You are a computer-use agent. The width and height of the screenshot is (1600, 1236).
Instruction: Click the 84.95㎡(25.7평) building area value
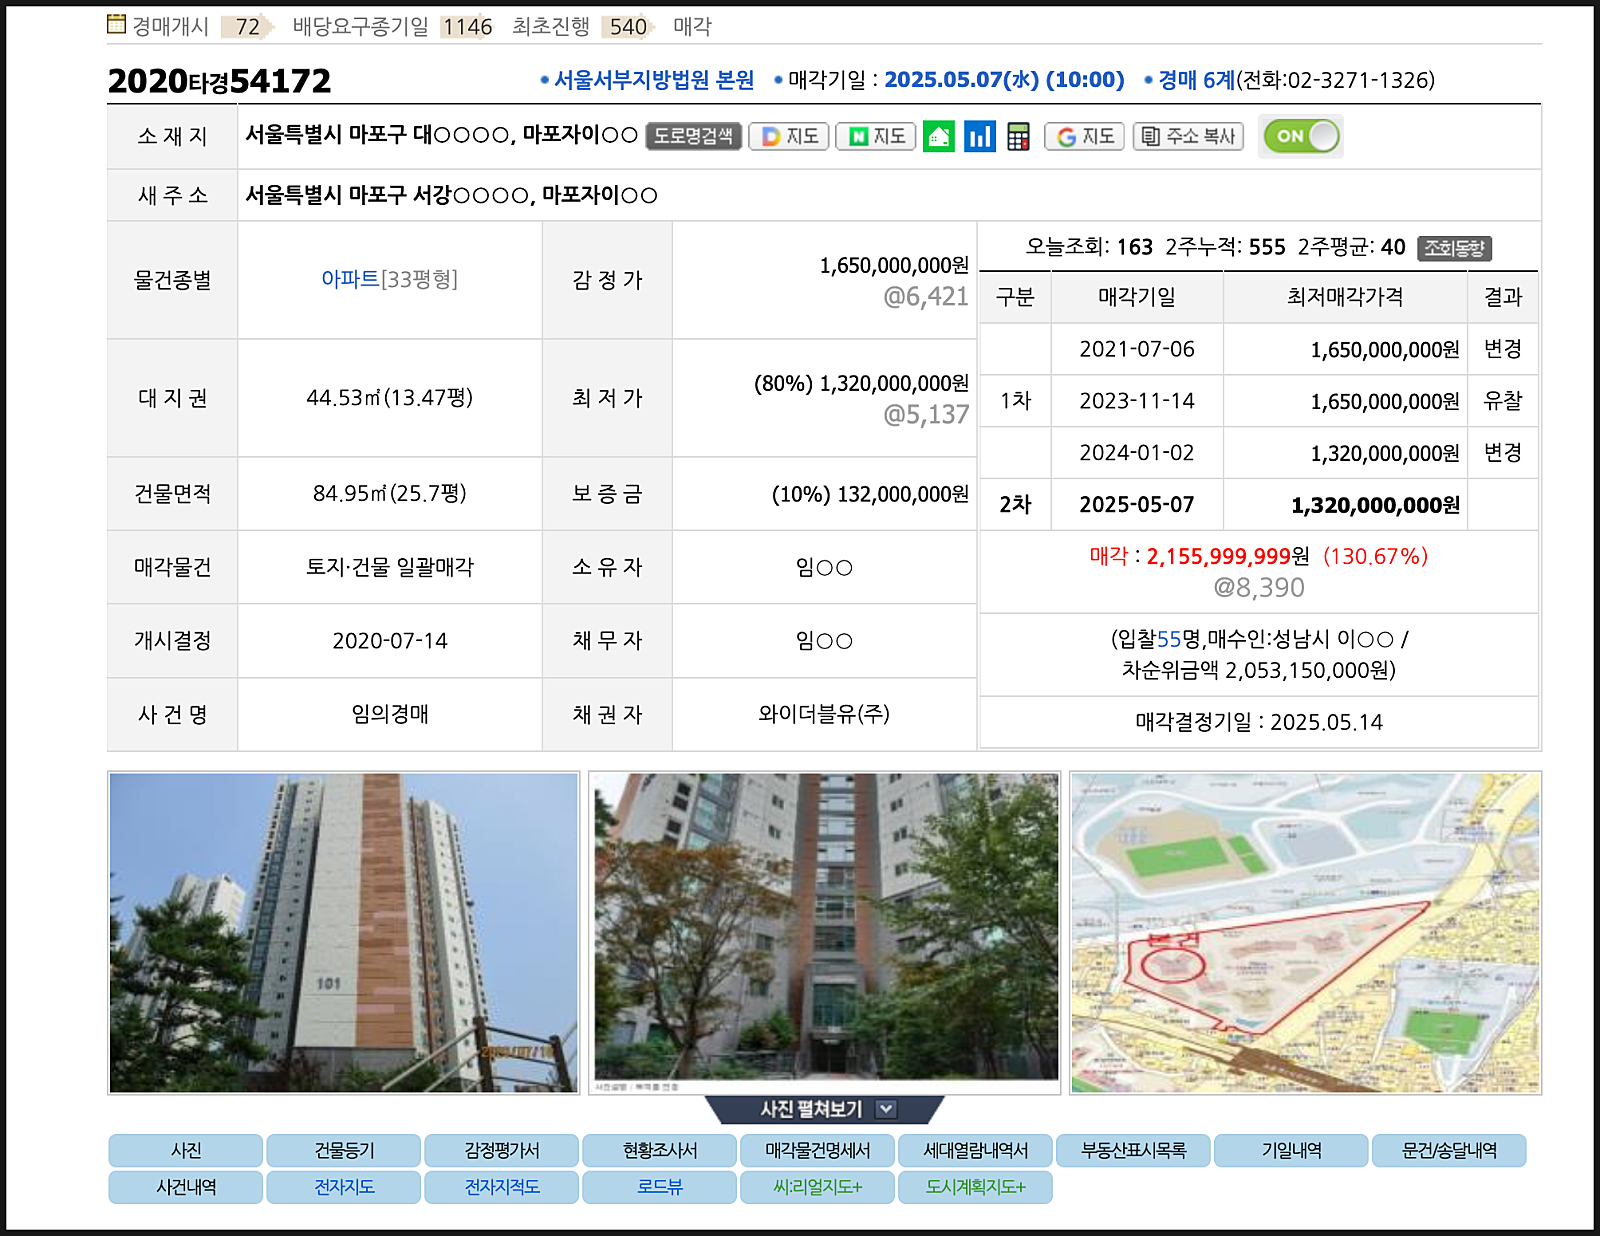[x=390, y=494]
